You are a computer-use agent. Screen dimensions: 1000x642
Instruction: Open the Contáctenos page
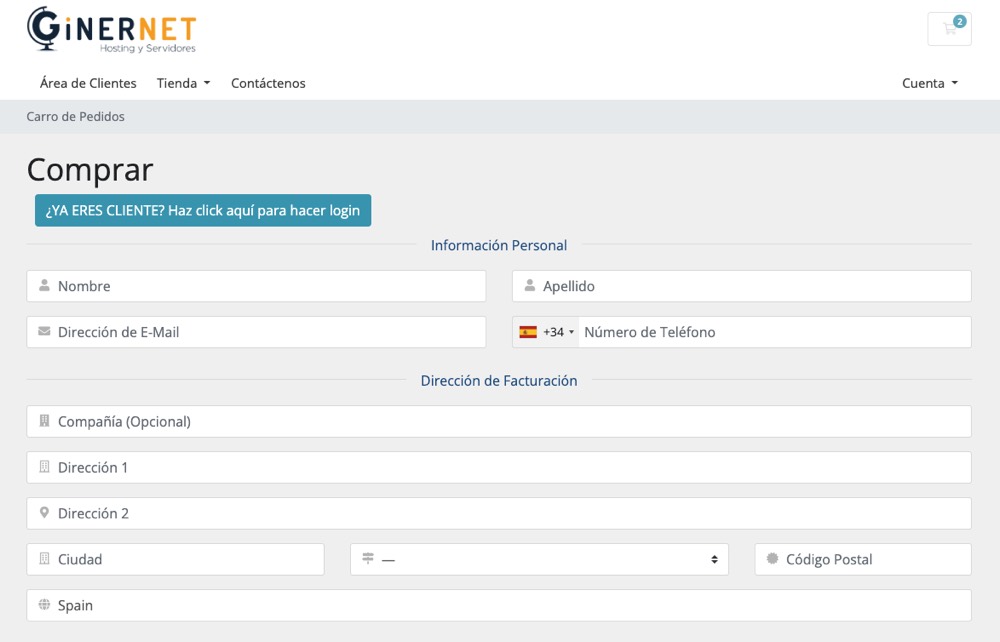click(268, 83)
